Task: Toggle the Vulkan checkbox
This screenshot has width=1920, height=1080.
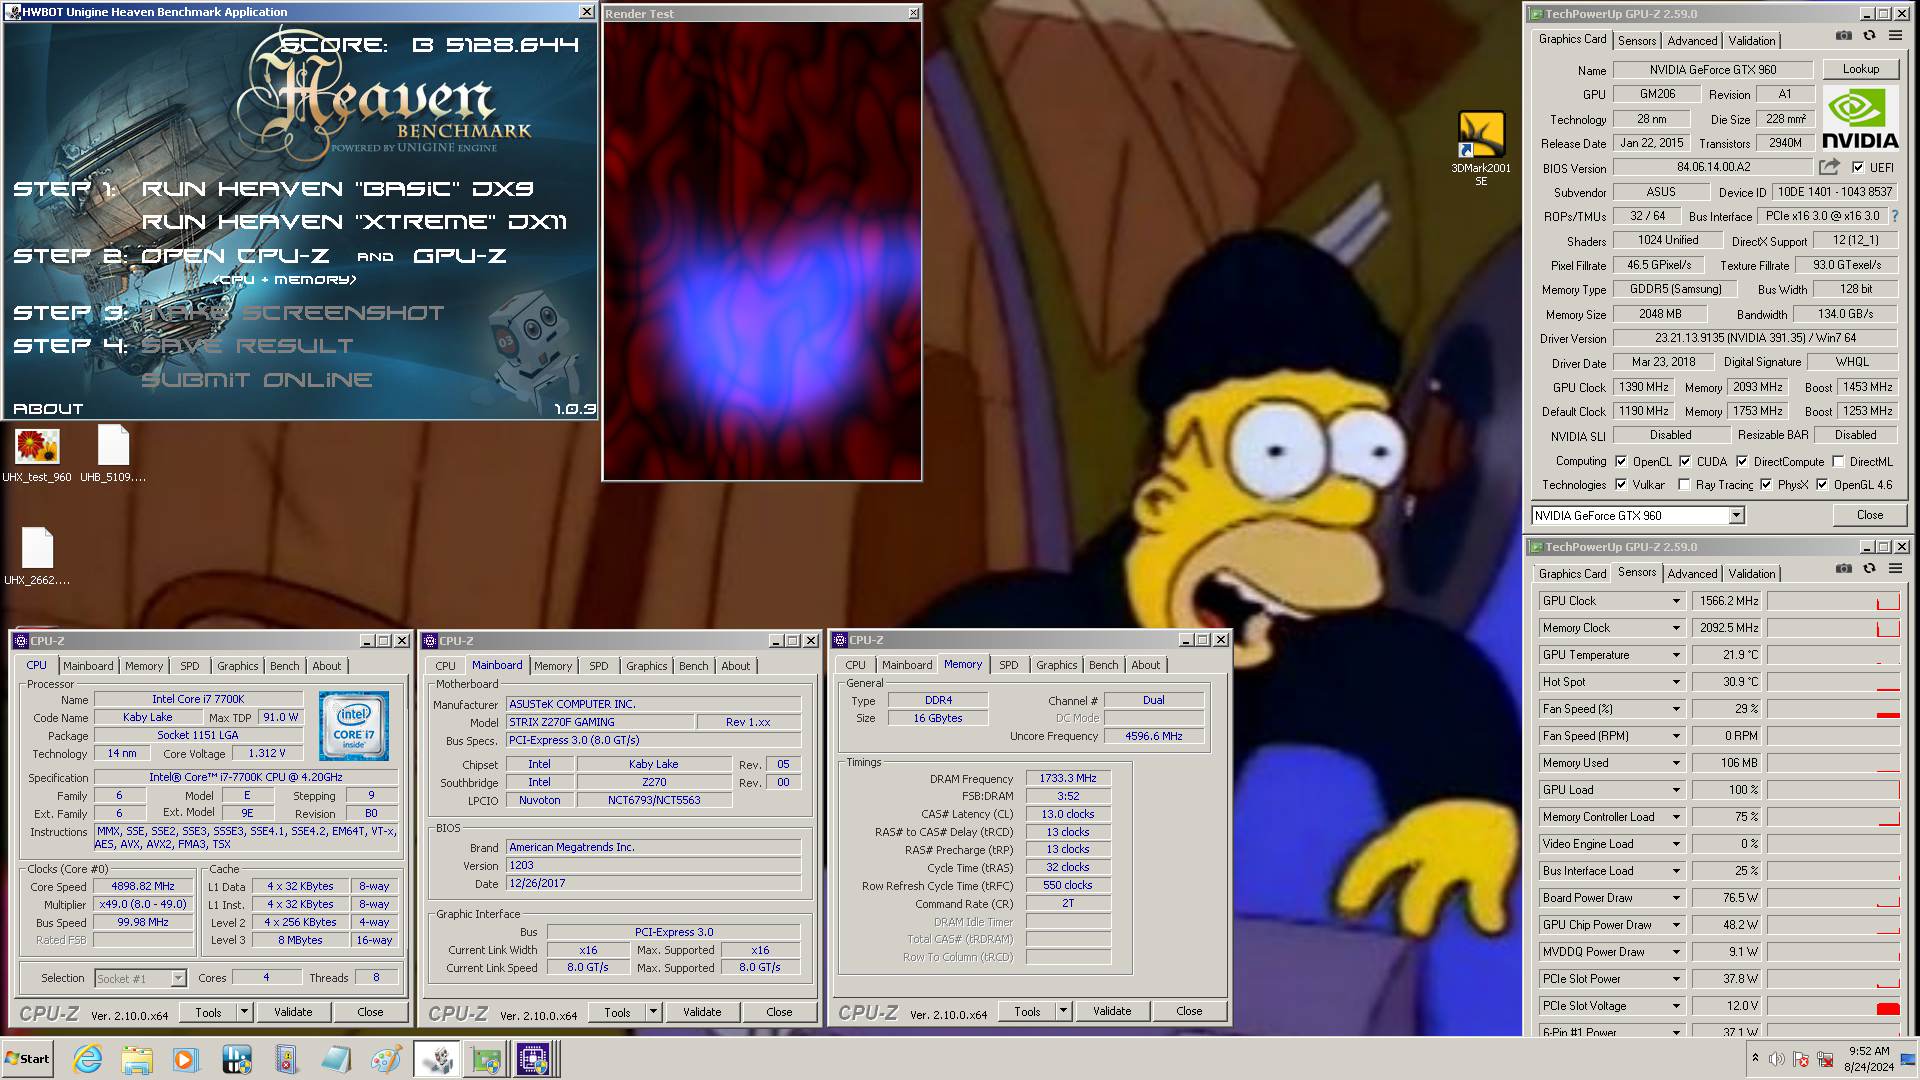Action: click(x=1621, y=485)
